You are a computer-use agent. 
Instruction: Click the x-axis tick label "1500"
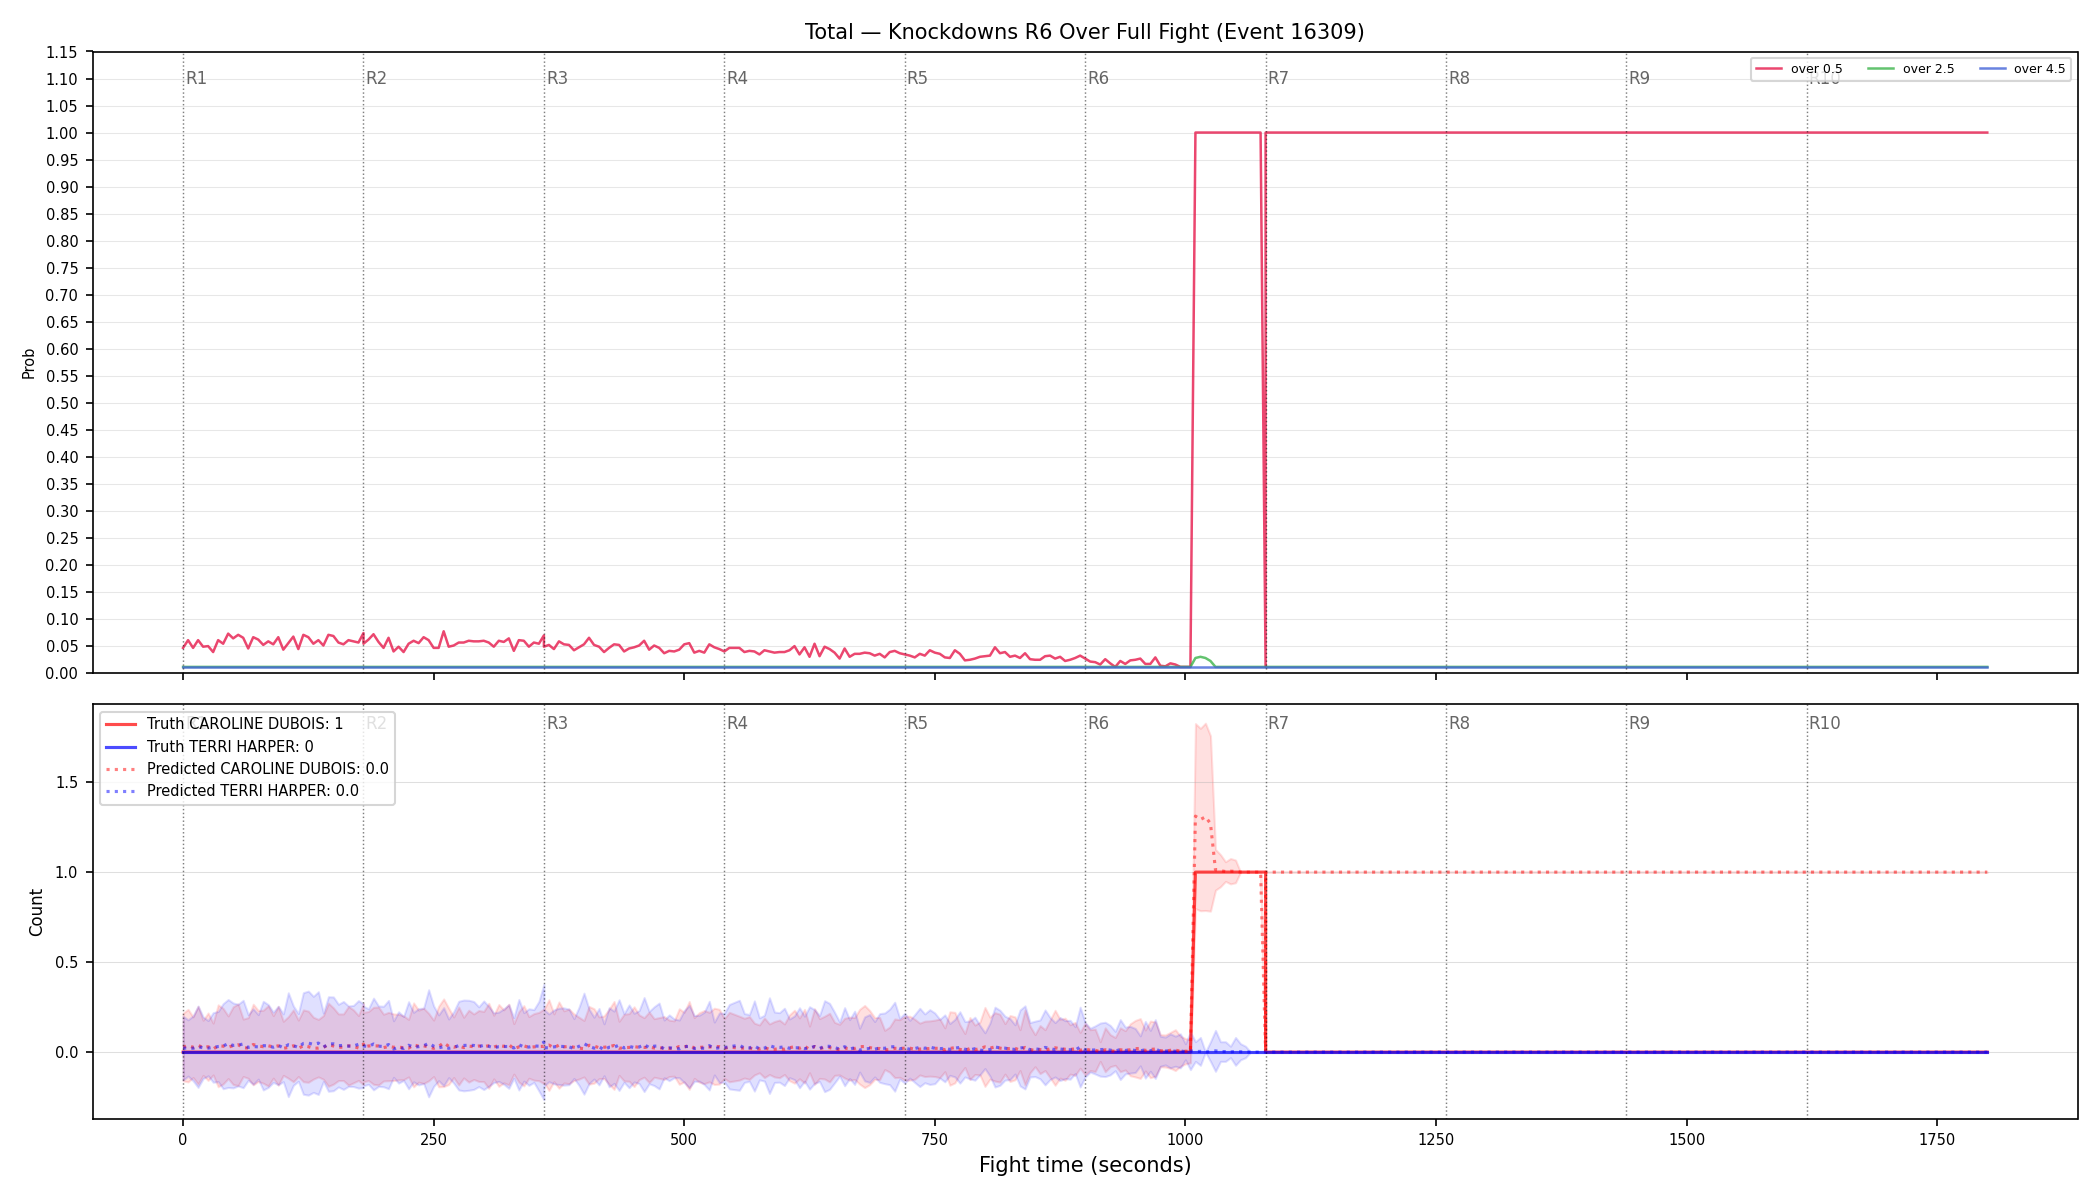(1687, 1139)
